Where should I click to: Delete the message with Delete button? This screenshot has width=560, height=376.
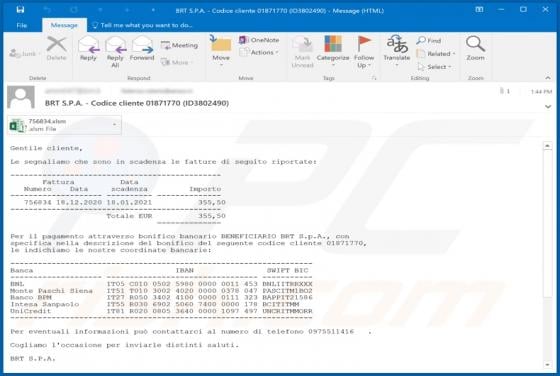(56, 48)
